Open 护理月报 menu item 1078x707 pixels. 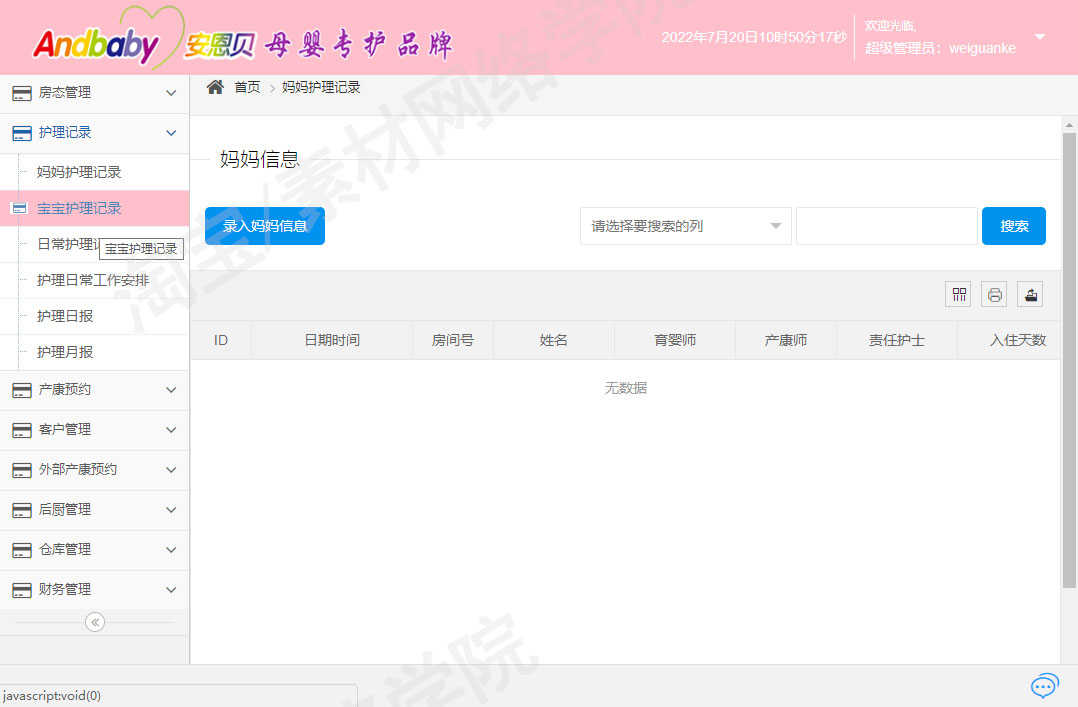(65, 352)
